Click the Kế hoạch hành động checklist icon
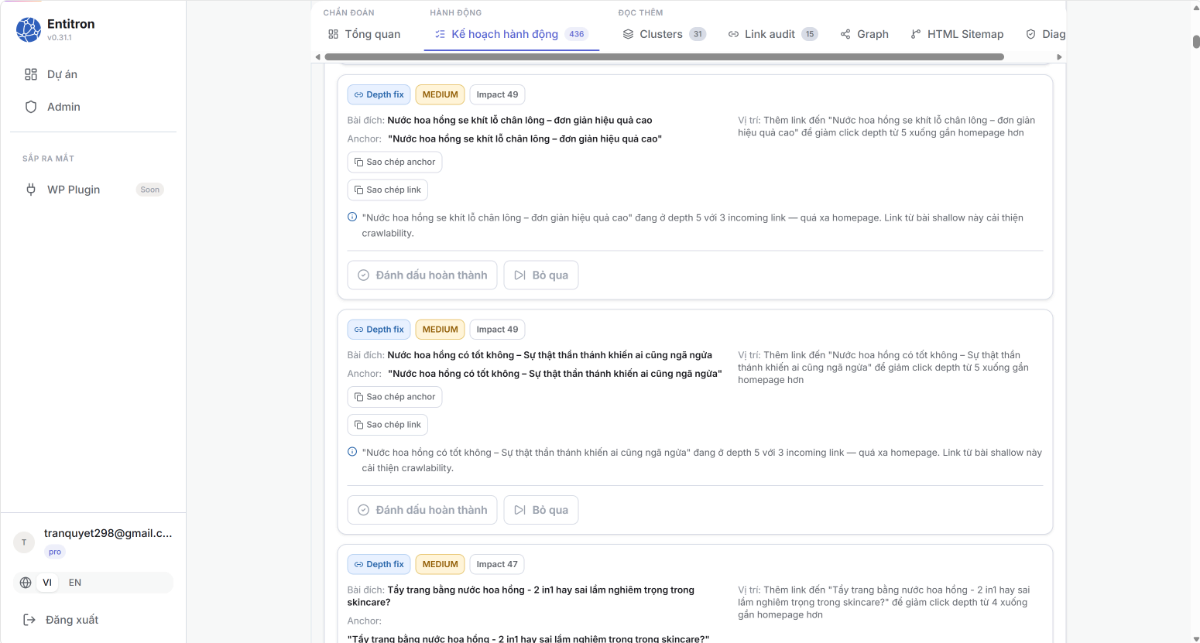This screenshot has height=643, width=1200. pos(440,34)
